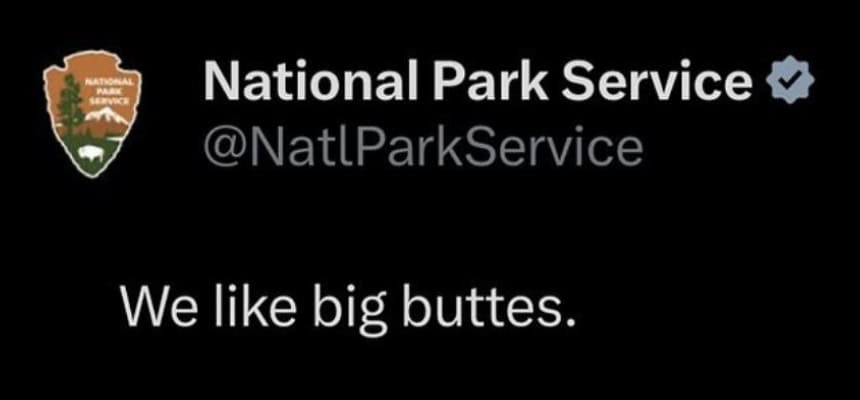Click the blue verified badge

tap(789, 80)
